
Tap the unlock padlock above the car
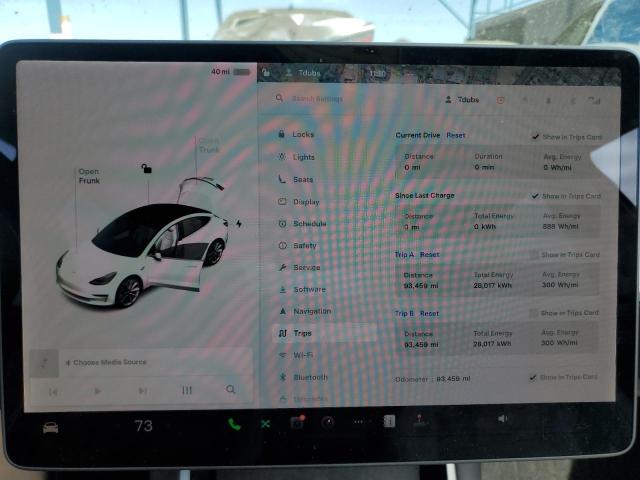point(146,168)
